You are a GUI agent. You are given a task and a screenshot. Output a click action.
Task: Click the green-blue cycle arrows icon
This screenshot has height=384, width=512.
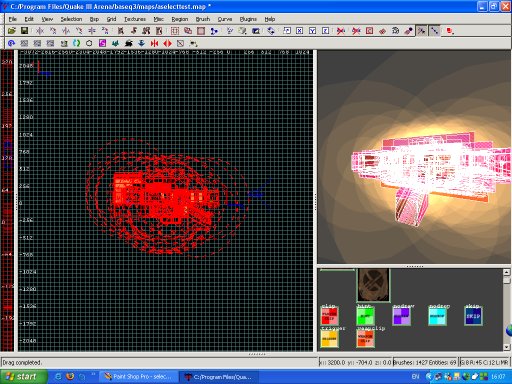tap(76, 43)
